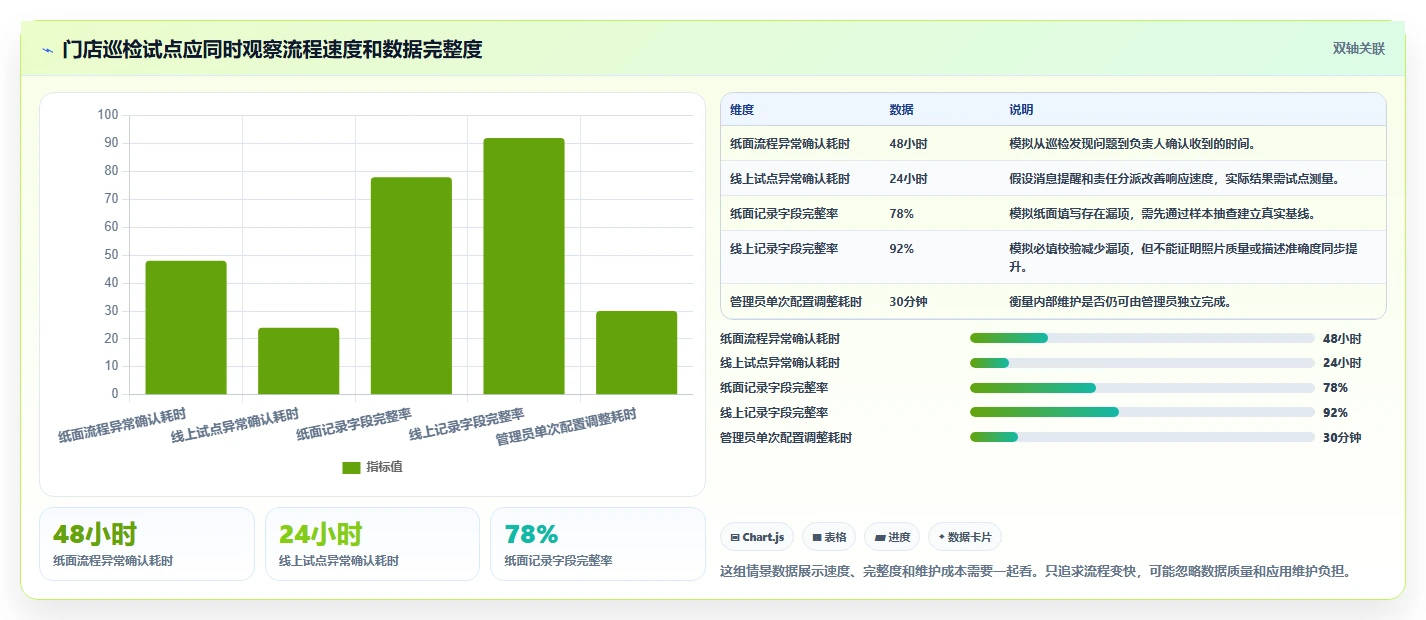1426x620 pixels.
Task: Open the 78% data card
Action: 598,544
